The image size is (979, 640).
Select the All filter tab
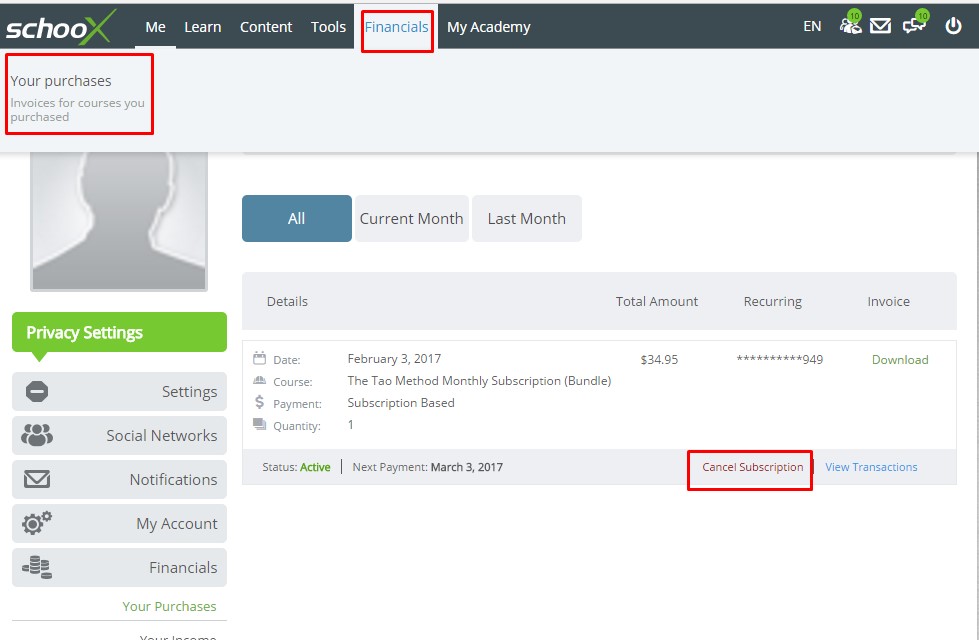[x=297, y=219]
